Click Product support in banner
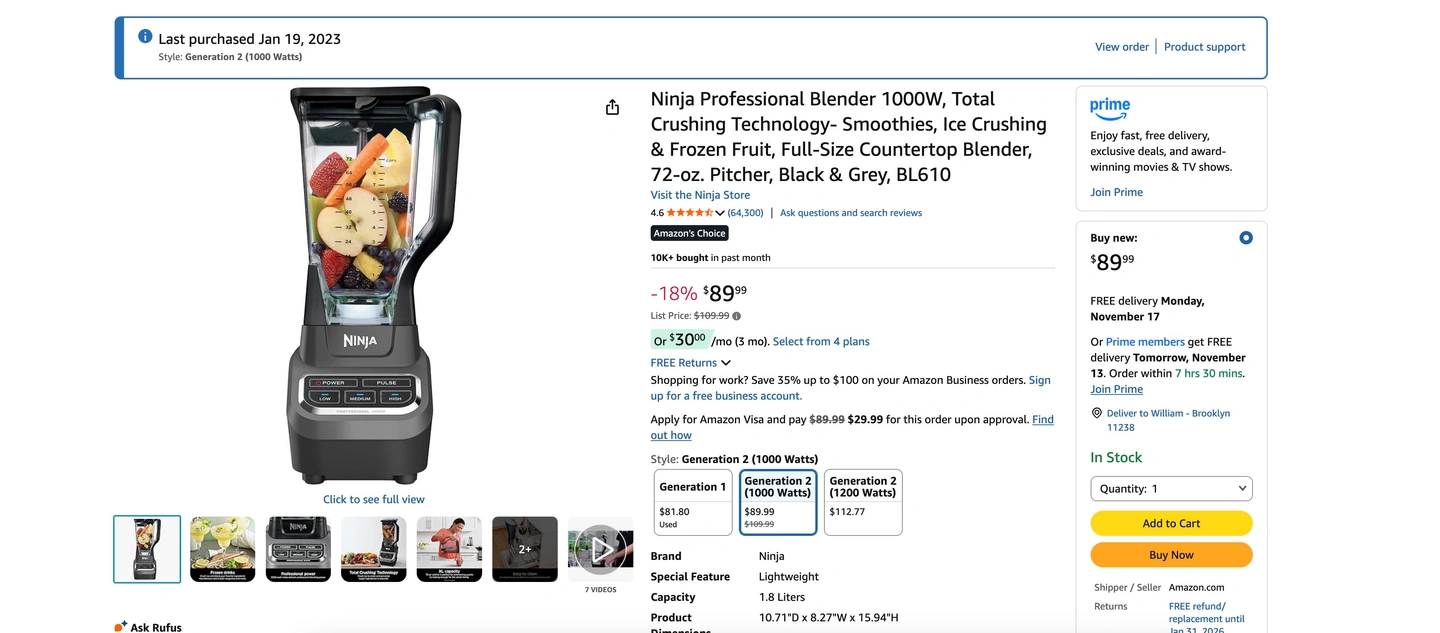Image resolution: width=1440 pixels, height=633 pixels. 1204,47
